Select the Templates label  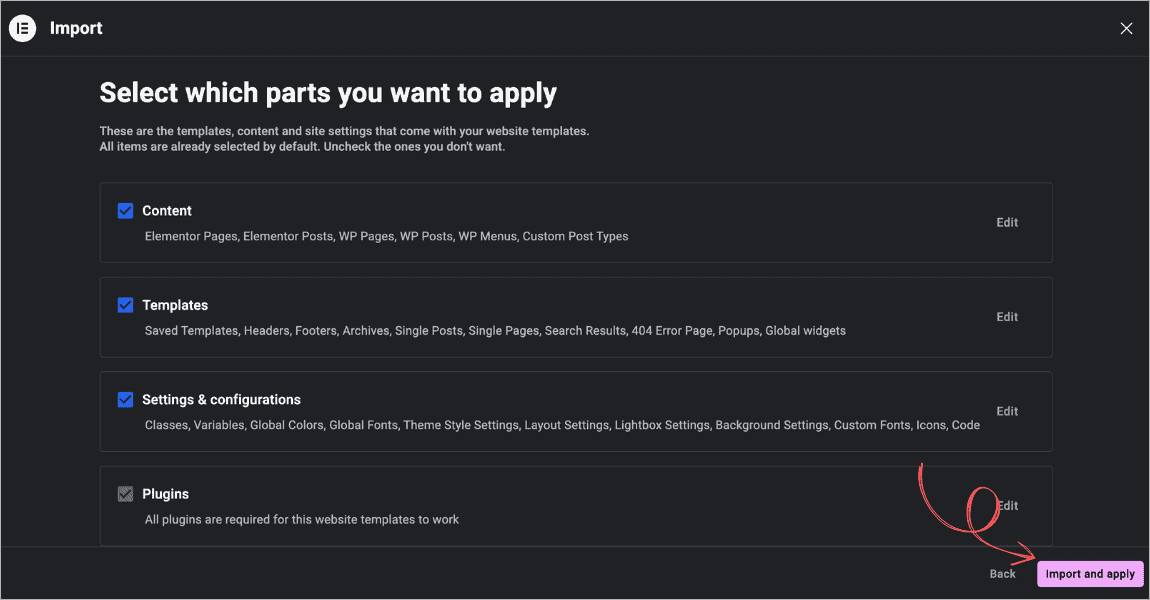point(175,305)
